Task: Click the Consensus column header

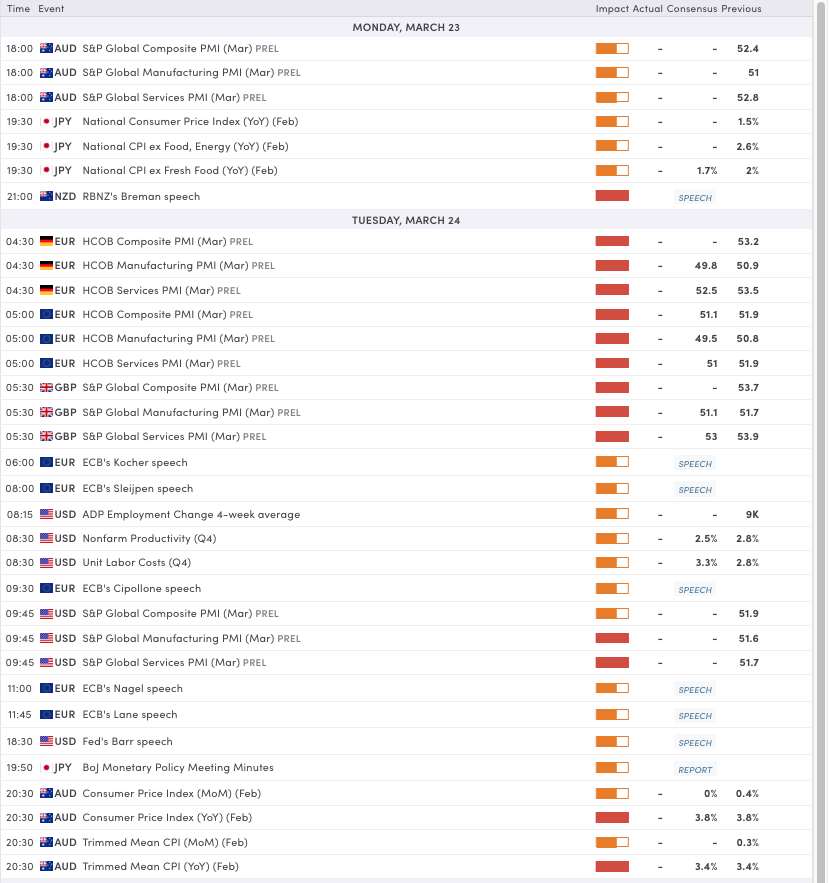Action: pos(692,8)
